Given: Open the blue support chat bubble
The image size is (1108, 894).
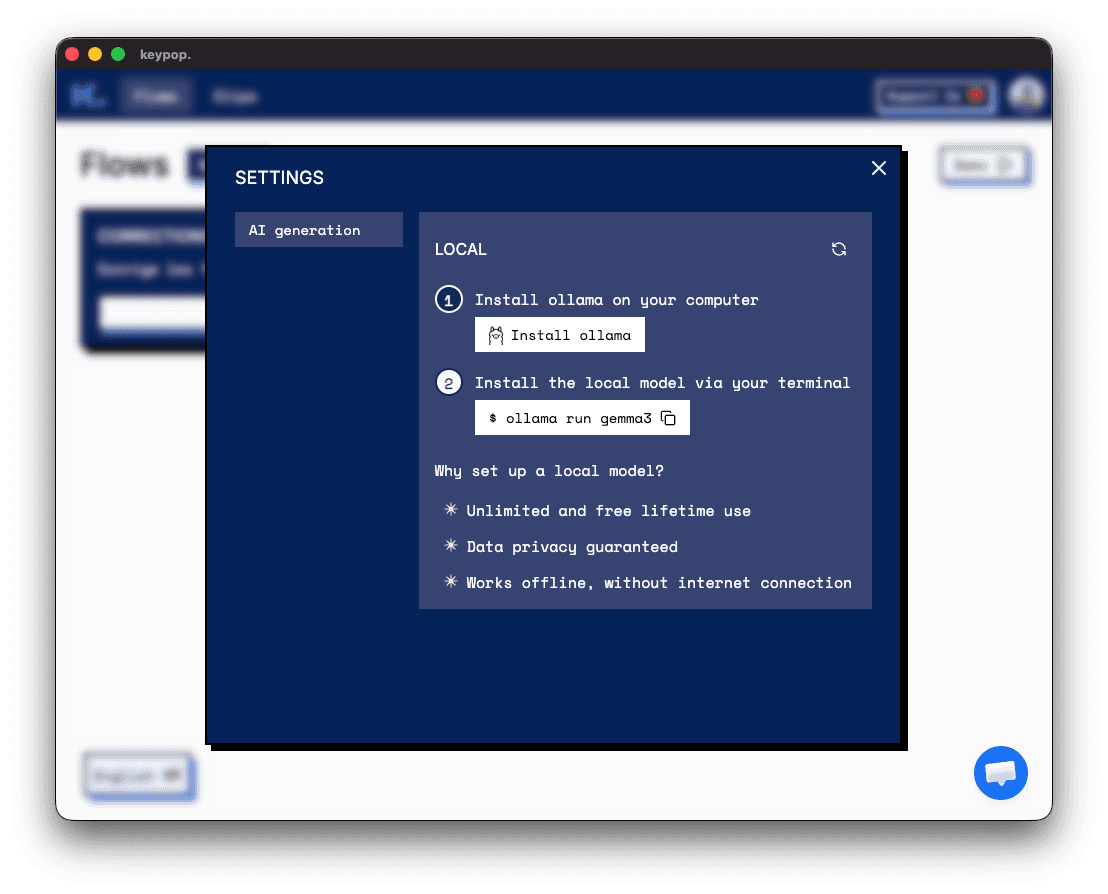Looking at the screenshot, I should point(1001,773).
